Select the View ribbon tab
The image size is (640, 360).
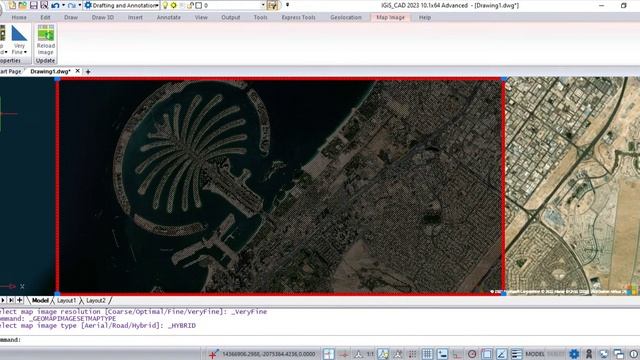[x=201, y=18]
